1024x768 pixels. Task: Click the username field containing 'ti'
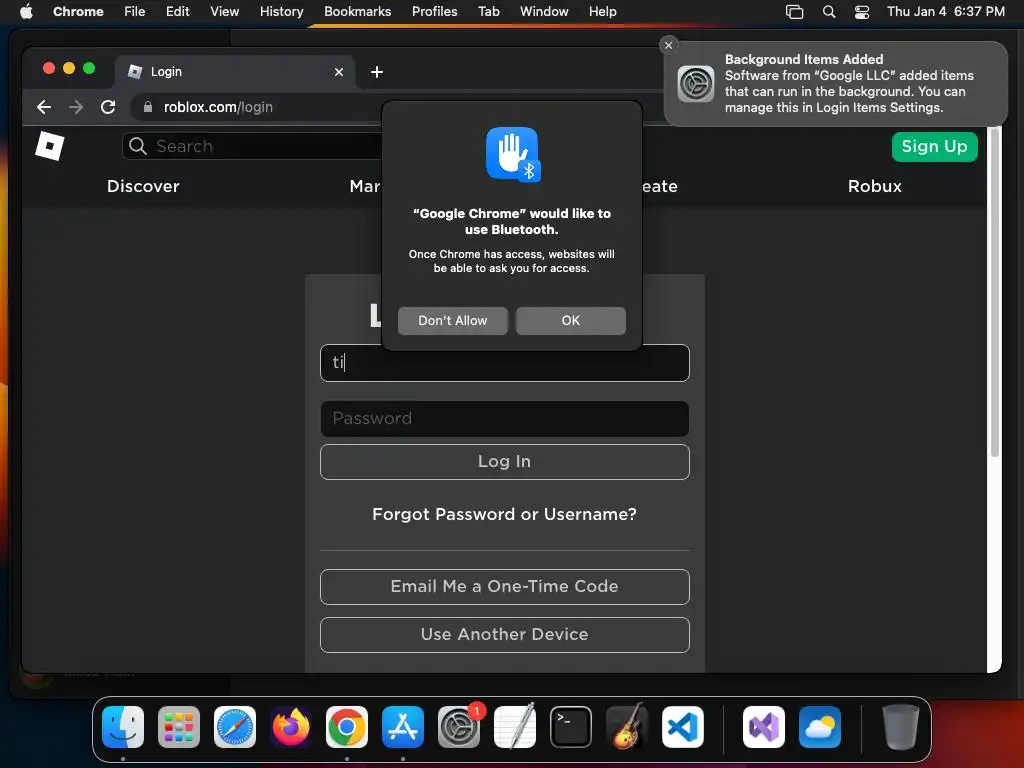pos(505,363)
